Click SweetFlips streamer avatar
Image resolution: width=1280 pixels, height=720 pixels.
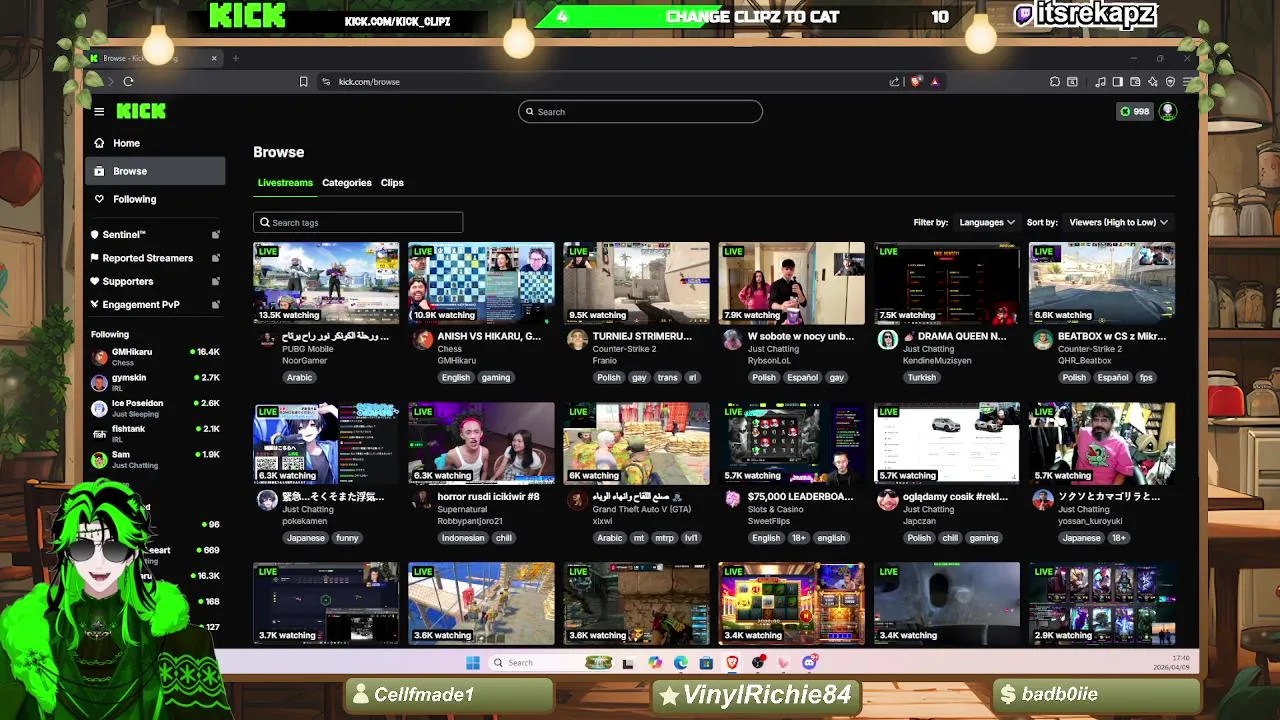pyautogui.click(x=733, y=500)
